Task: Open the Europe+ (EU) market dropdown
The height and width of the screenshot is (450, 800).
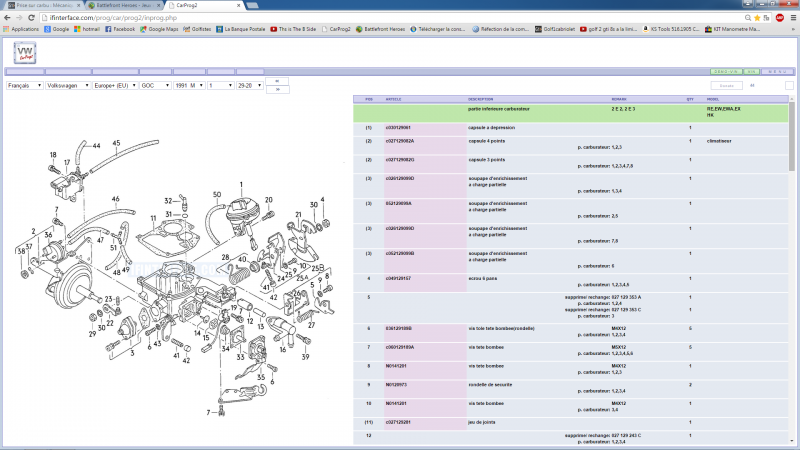Action: [x=115, y=86]
